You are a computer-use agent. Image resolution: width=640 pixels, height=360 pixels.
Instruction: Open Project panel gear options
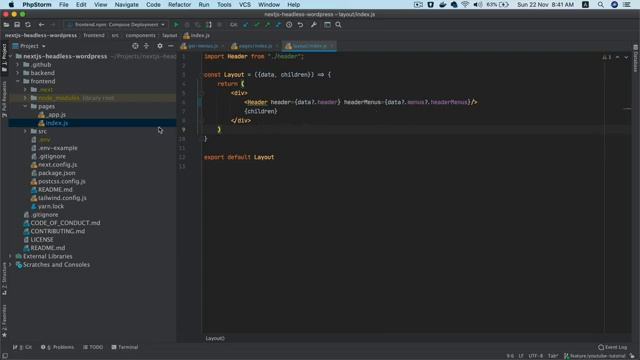(160, 46)
